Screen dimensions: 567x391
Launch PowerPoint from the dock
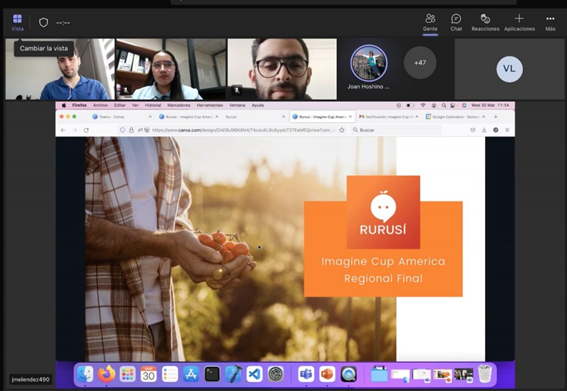[x=327, y=374]
